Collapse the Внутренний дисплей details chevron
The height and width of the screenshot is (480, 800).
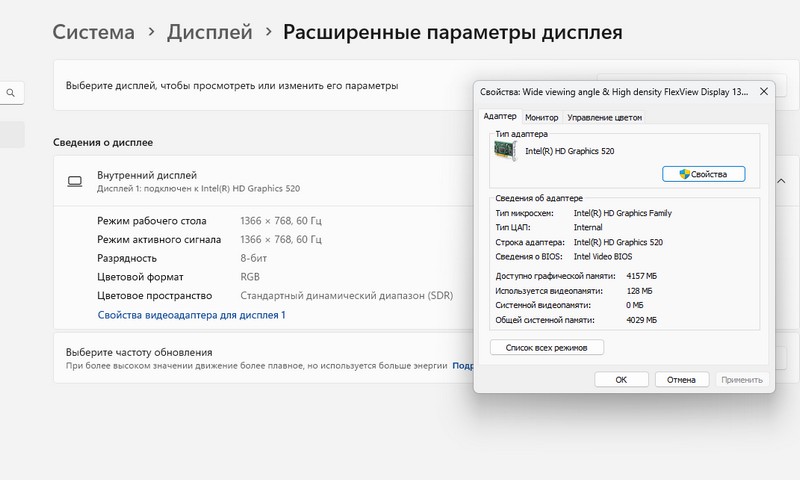click(x=780, y=181)
